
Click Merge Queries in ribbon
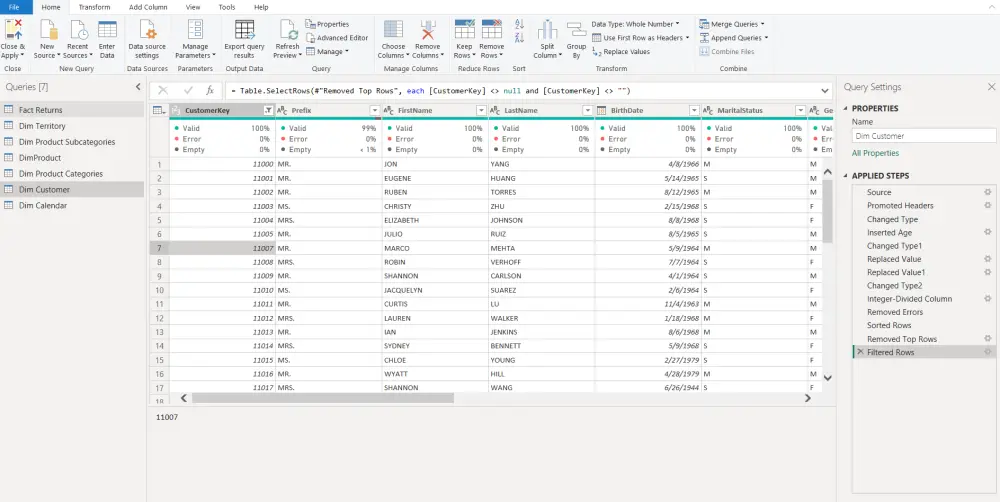(732, 24)
